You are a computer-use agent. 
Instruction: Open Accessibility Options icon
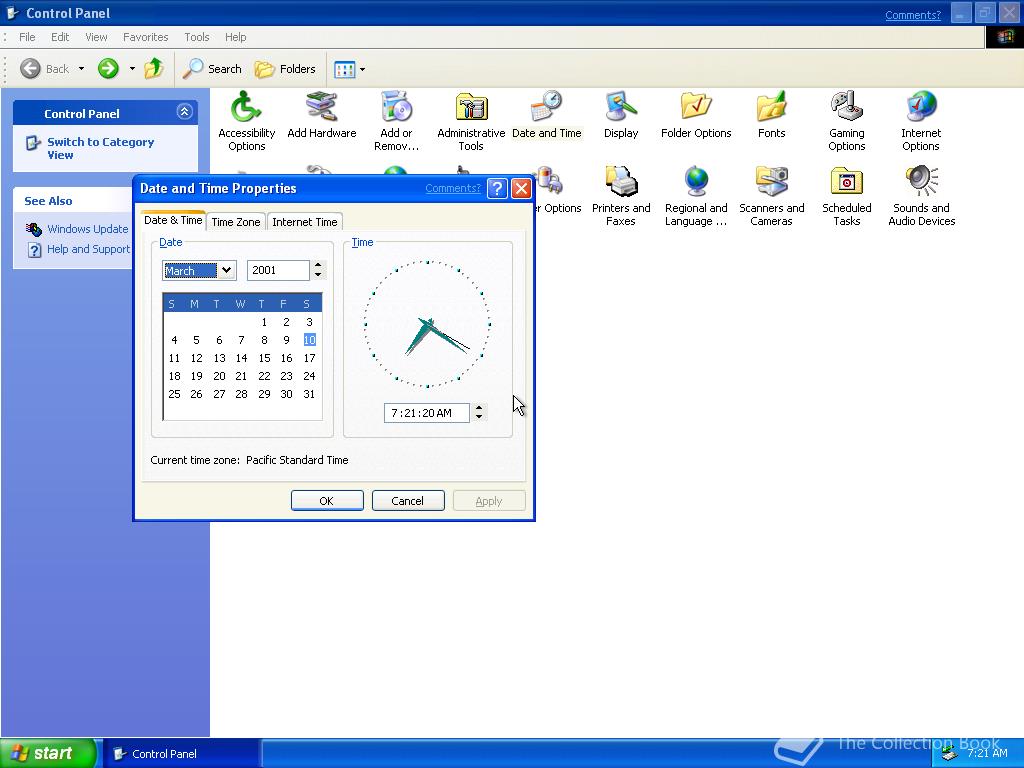(x=246, y=121)
